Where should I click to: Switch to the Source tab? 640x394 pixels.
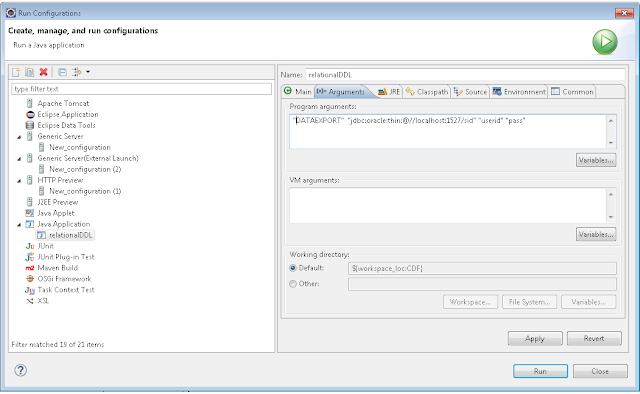470,91
